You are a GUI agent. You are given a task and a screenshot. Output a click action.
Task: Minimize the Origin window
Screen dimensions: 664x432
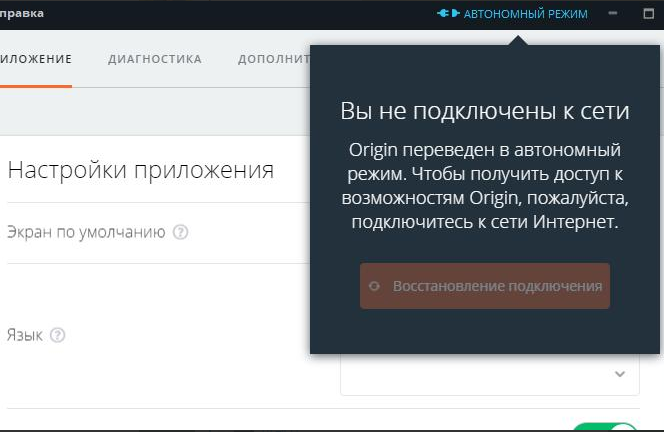click(x=613, y=14)
